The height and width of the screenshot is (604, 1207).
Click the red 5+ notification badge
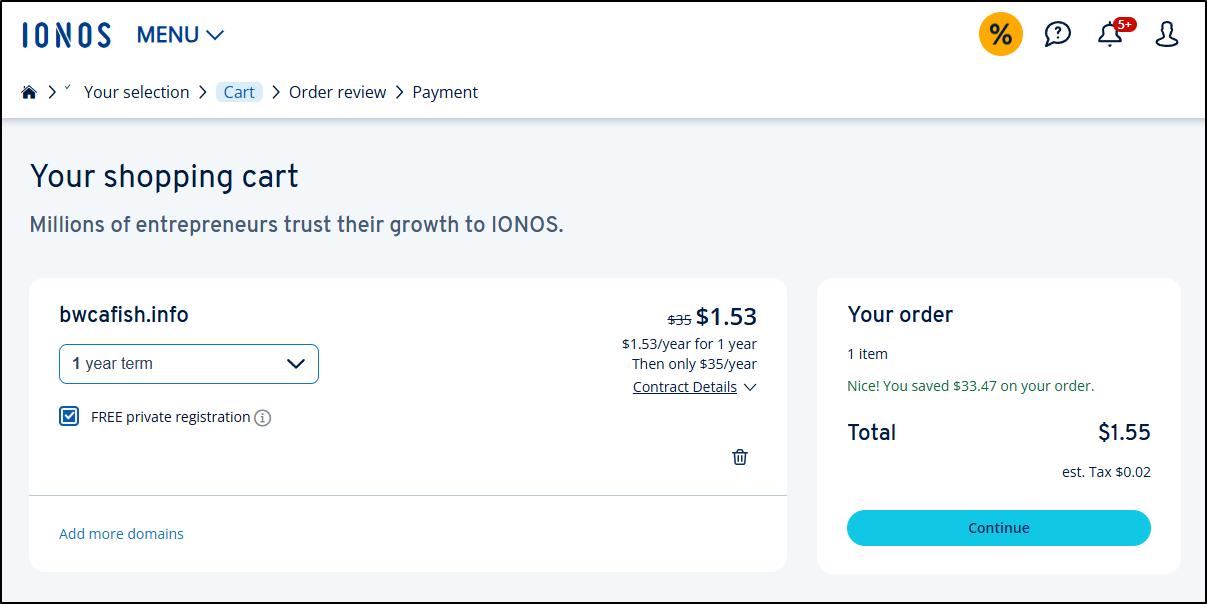click(1125, 24)
